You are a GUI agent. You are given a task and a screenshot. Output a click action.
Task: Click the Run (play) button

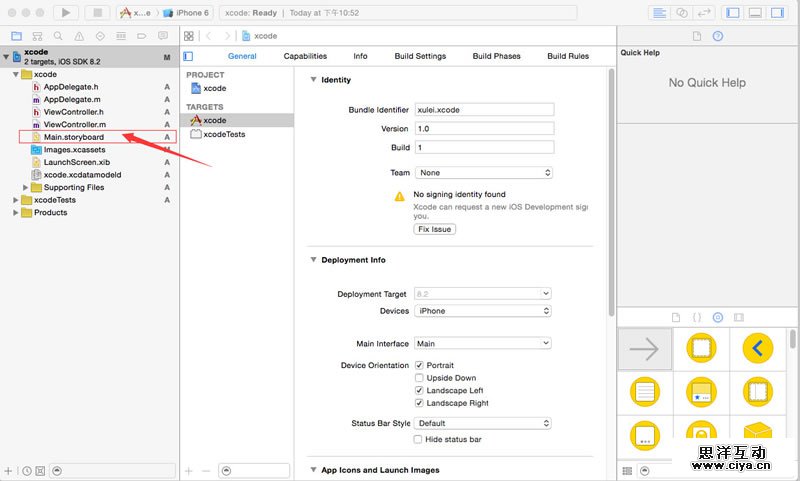[65, 13]
